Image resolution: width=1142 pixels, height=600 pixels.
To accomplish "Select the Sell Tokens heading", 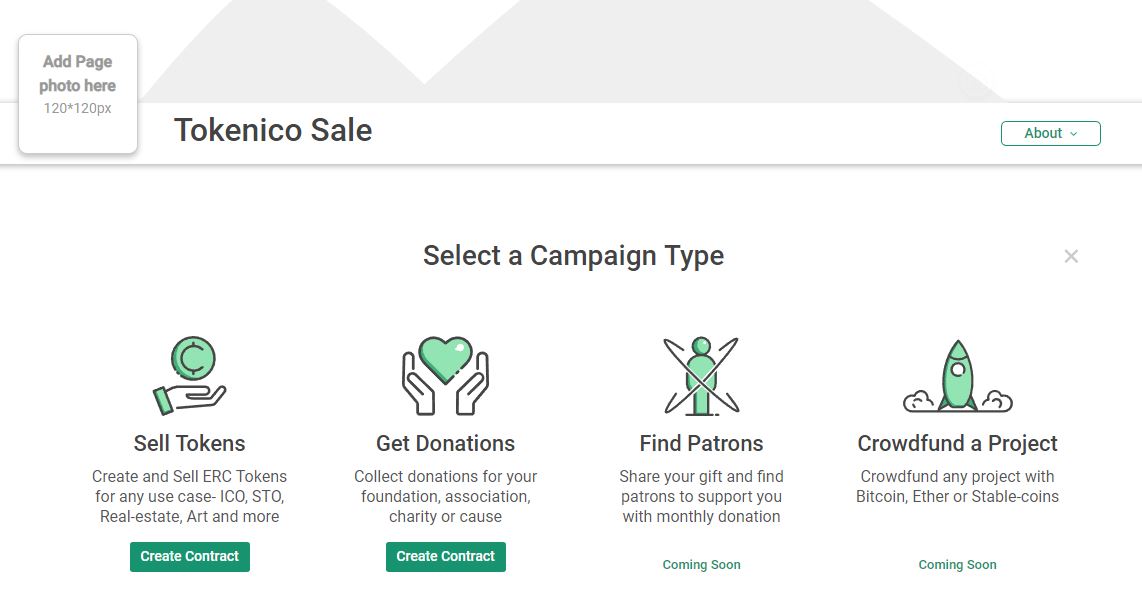I will pos(189,443).
